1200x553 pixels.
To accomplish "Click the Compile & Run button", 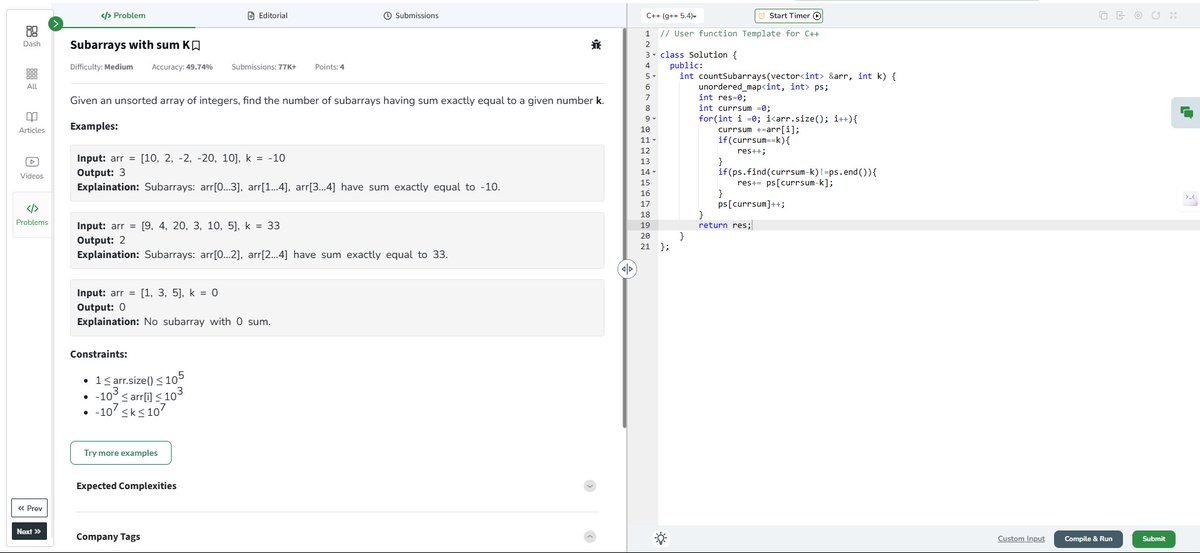I will 1088,539.
